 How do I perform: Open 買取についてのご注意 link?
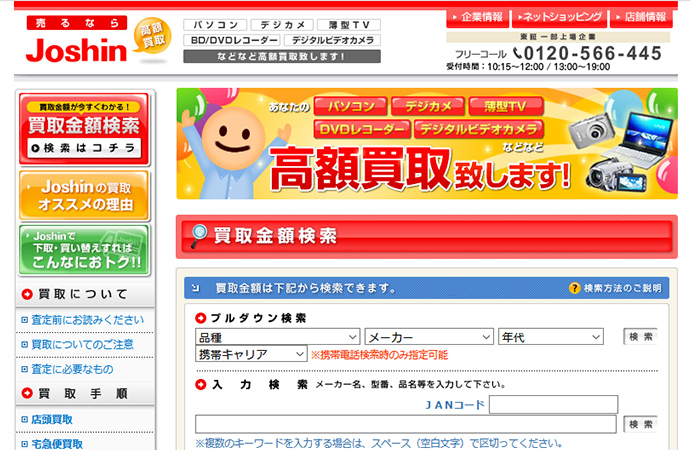click(82, 344)
